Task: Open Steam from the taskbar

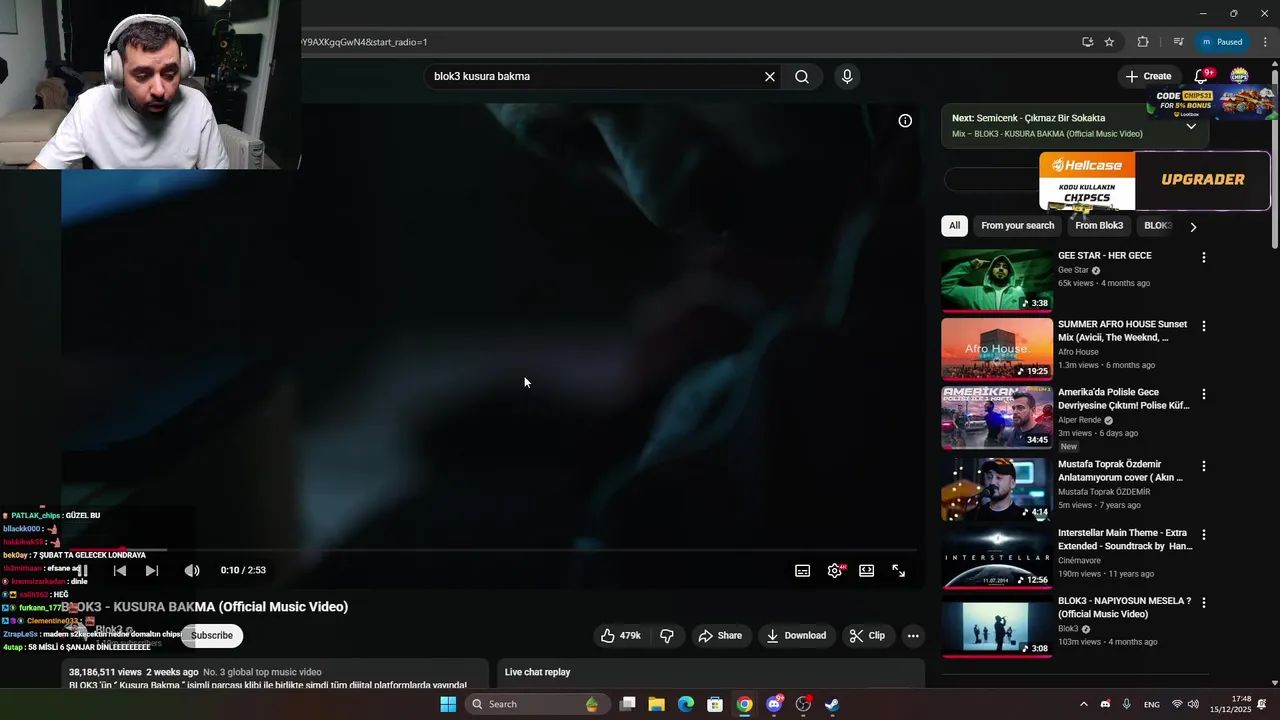Action: [832, 704]
